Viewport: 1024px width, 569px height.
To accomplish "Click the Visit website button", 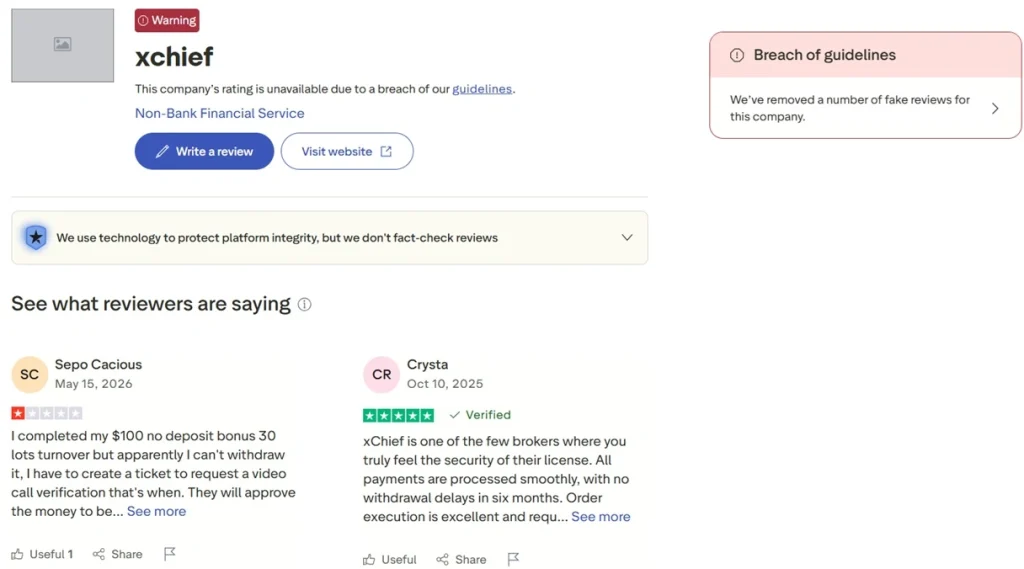I will click(x=347, y=152).
